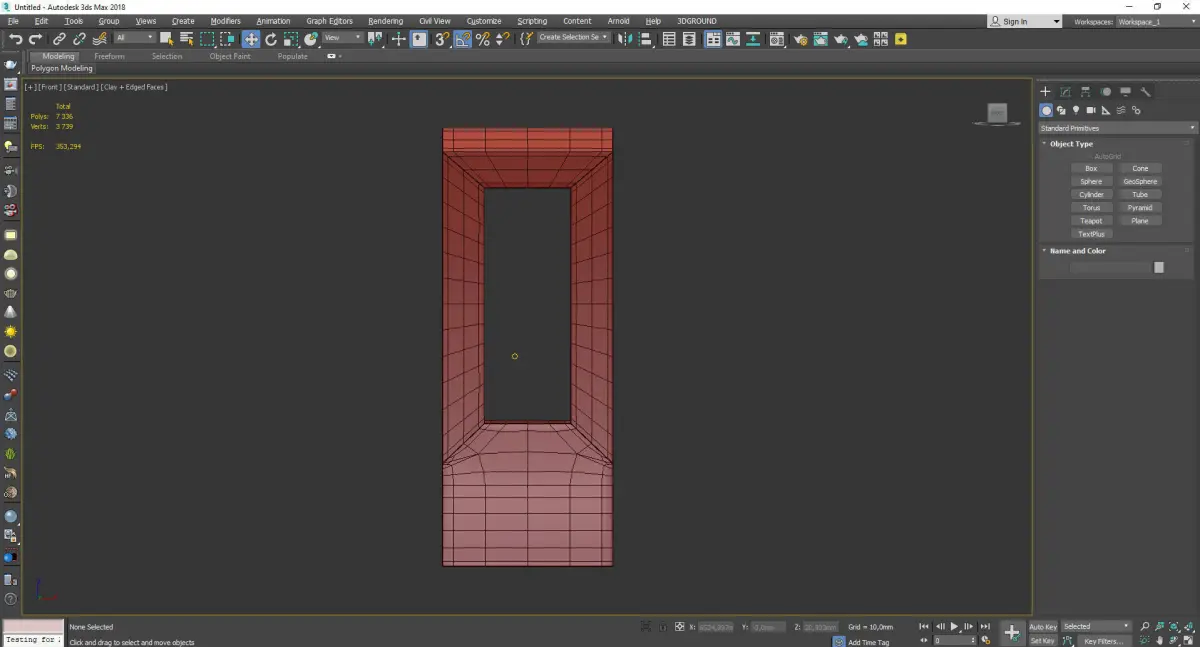Activate Select and Rotate tool

click(271, 39)
